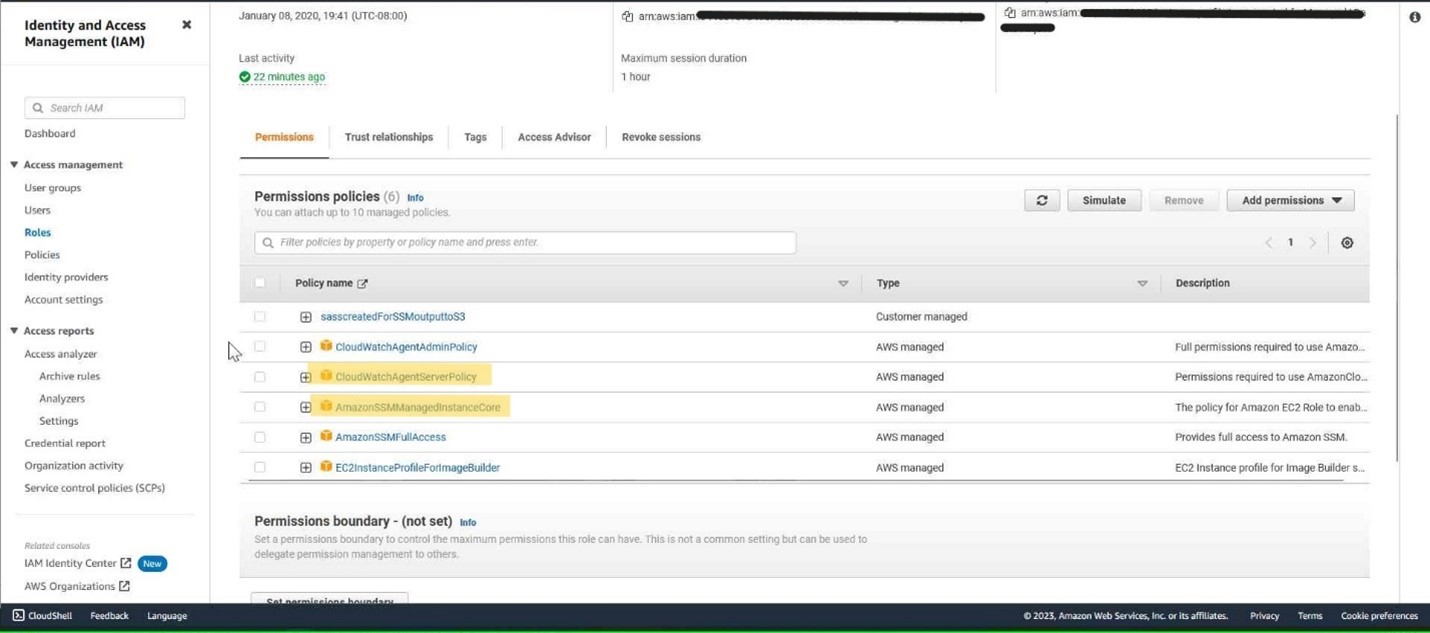Click Info link beside Permissions boundary

[x=467, y=523]
